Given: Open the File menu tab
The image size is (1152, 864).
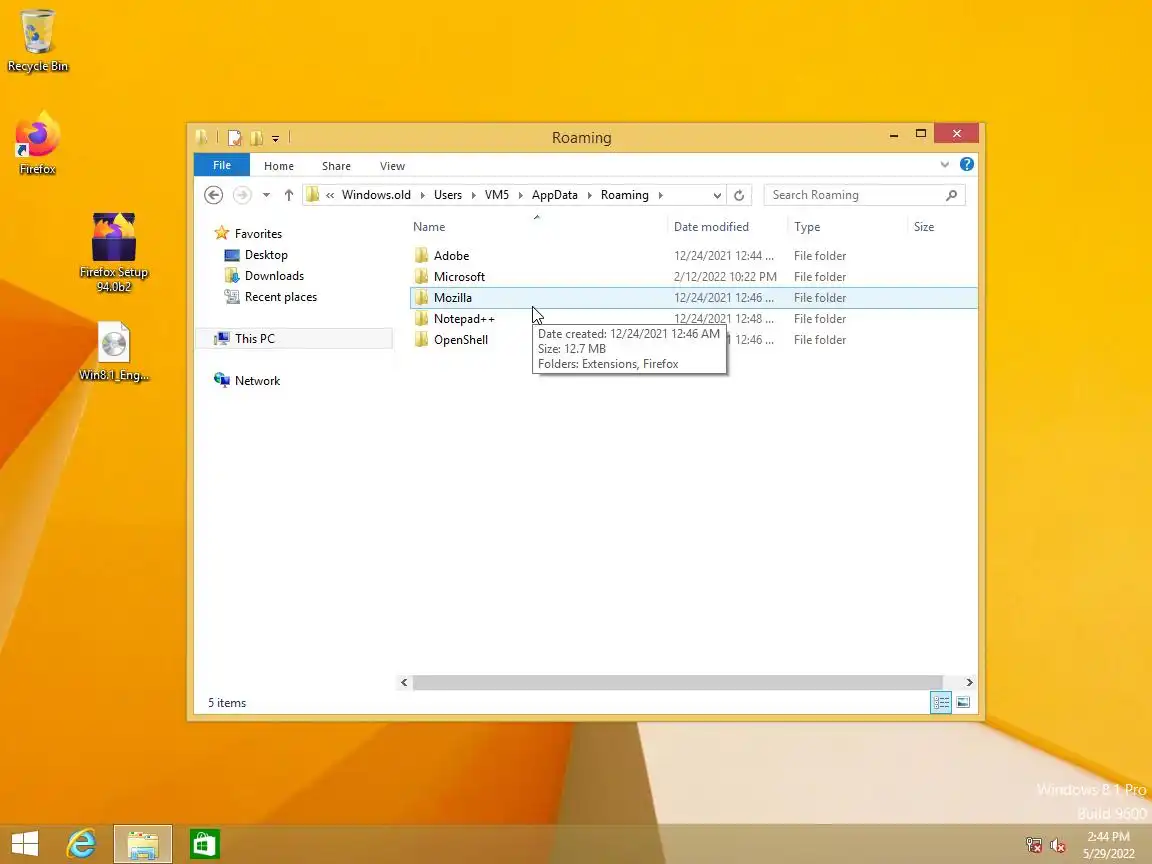Looking at the screenshot, I should pyautogui.click(x=222, y=165).
